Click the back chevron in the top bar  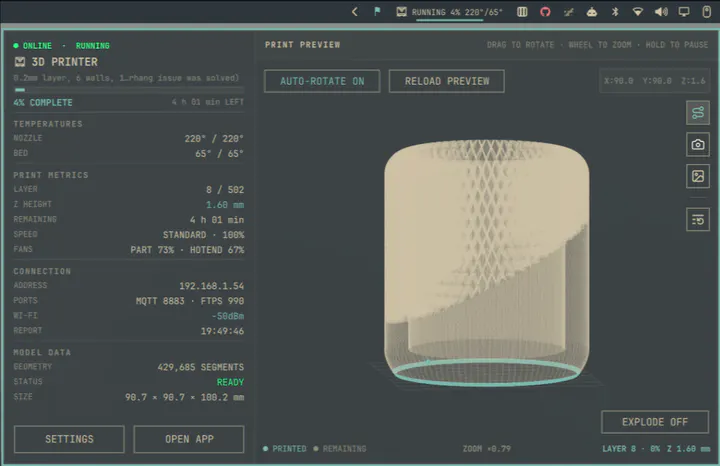tap(354, 12)
